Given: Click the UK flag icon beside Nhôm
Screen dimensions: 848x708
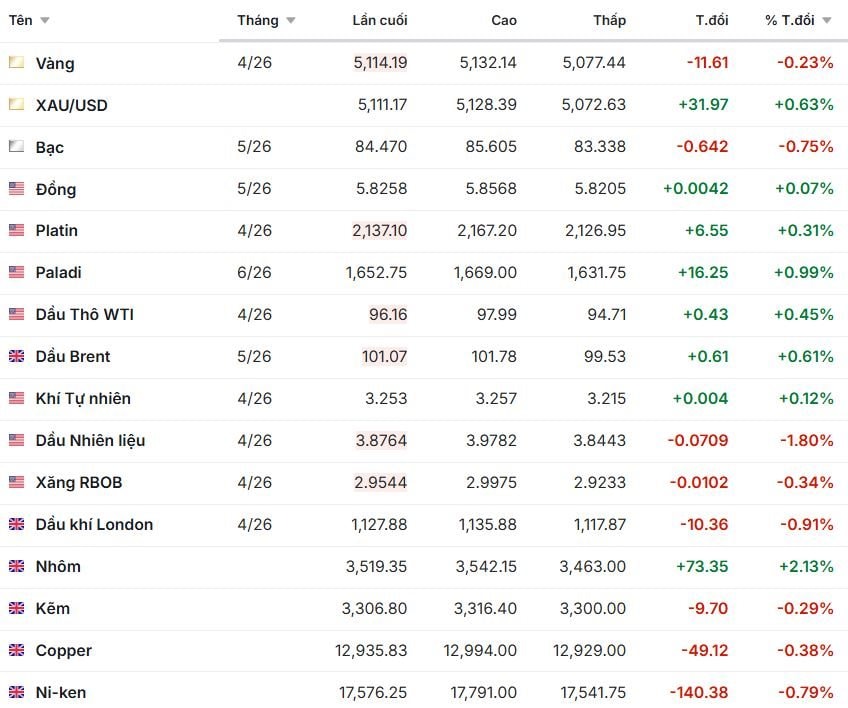Looking at the screenshot, I should point(16,566).
